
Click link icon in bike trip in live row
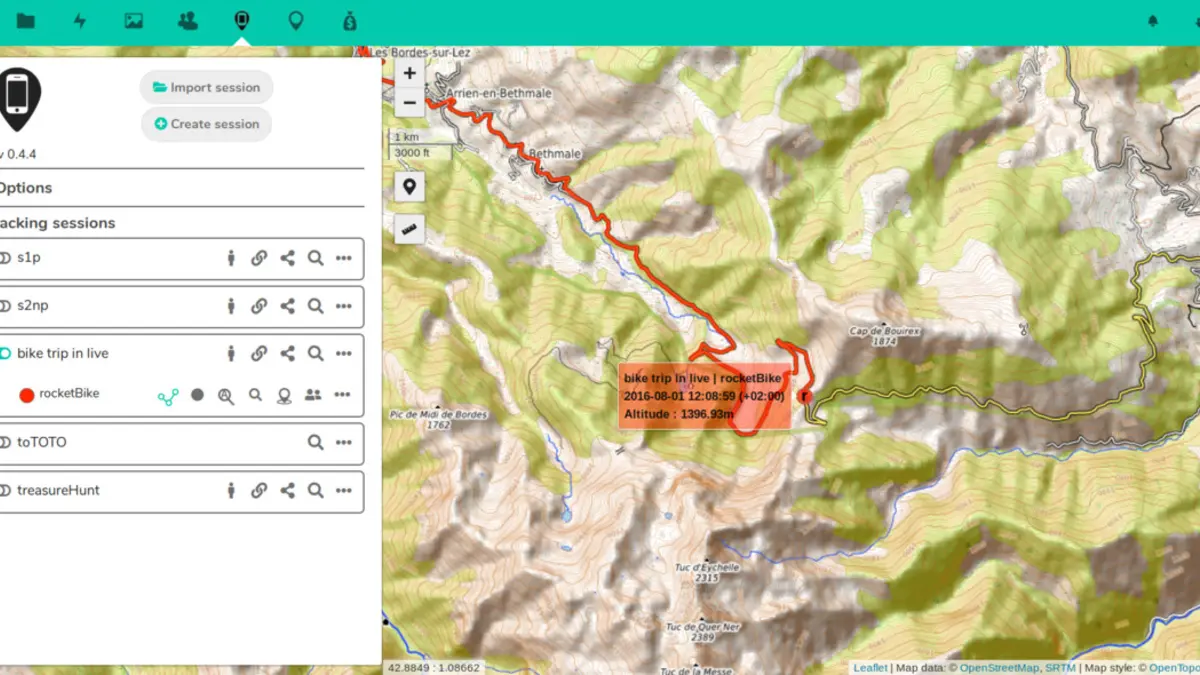[259, 353]
